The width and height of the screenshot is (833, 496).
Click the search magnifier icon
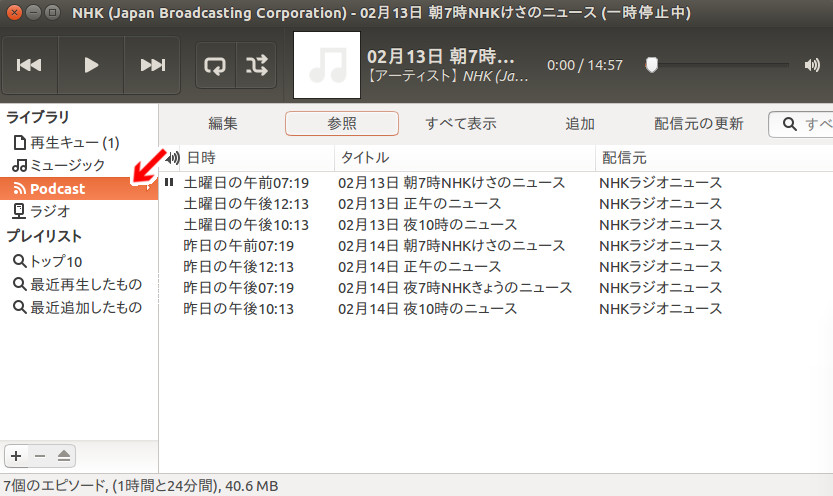click(x=789, y=124)
